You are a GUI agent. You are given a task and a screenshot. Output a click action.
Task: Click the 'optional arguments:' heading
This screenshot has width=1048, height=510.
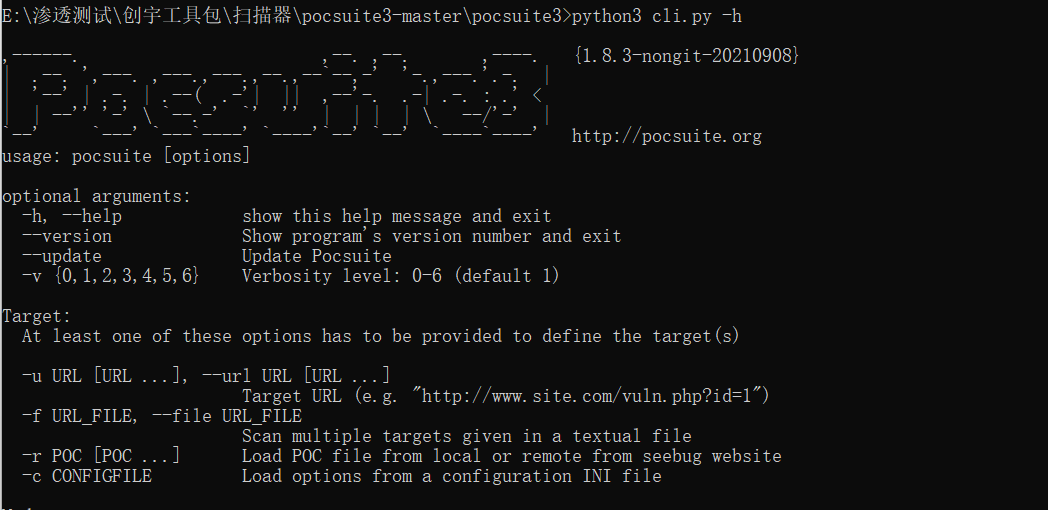[96, 197]
